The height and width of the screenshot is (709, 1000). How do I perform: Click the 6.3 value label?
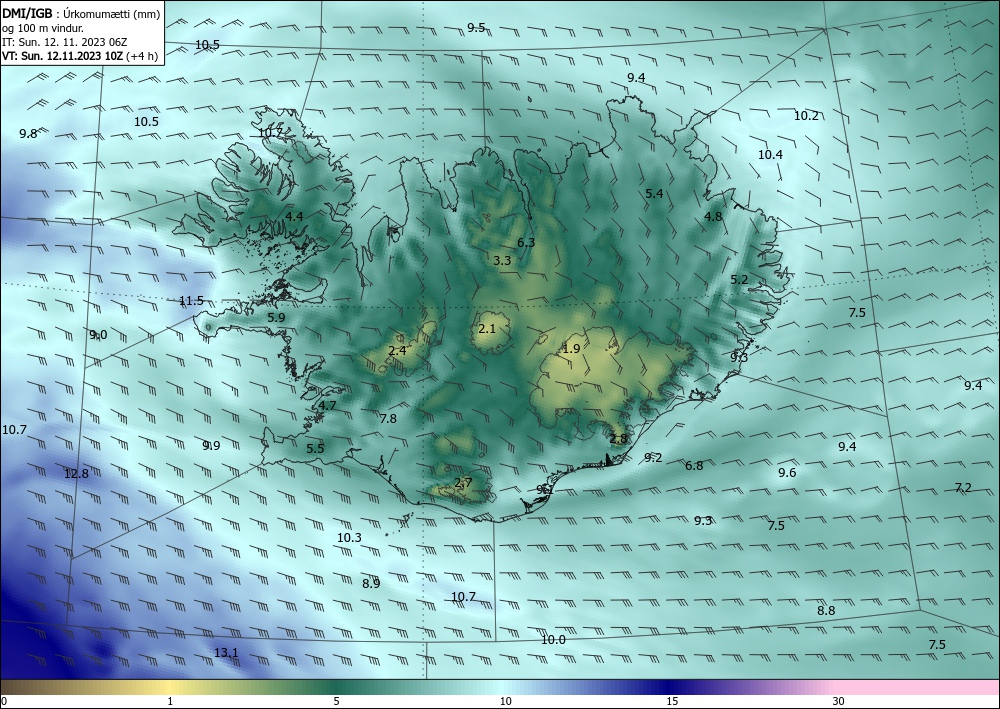[526, 242]
